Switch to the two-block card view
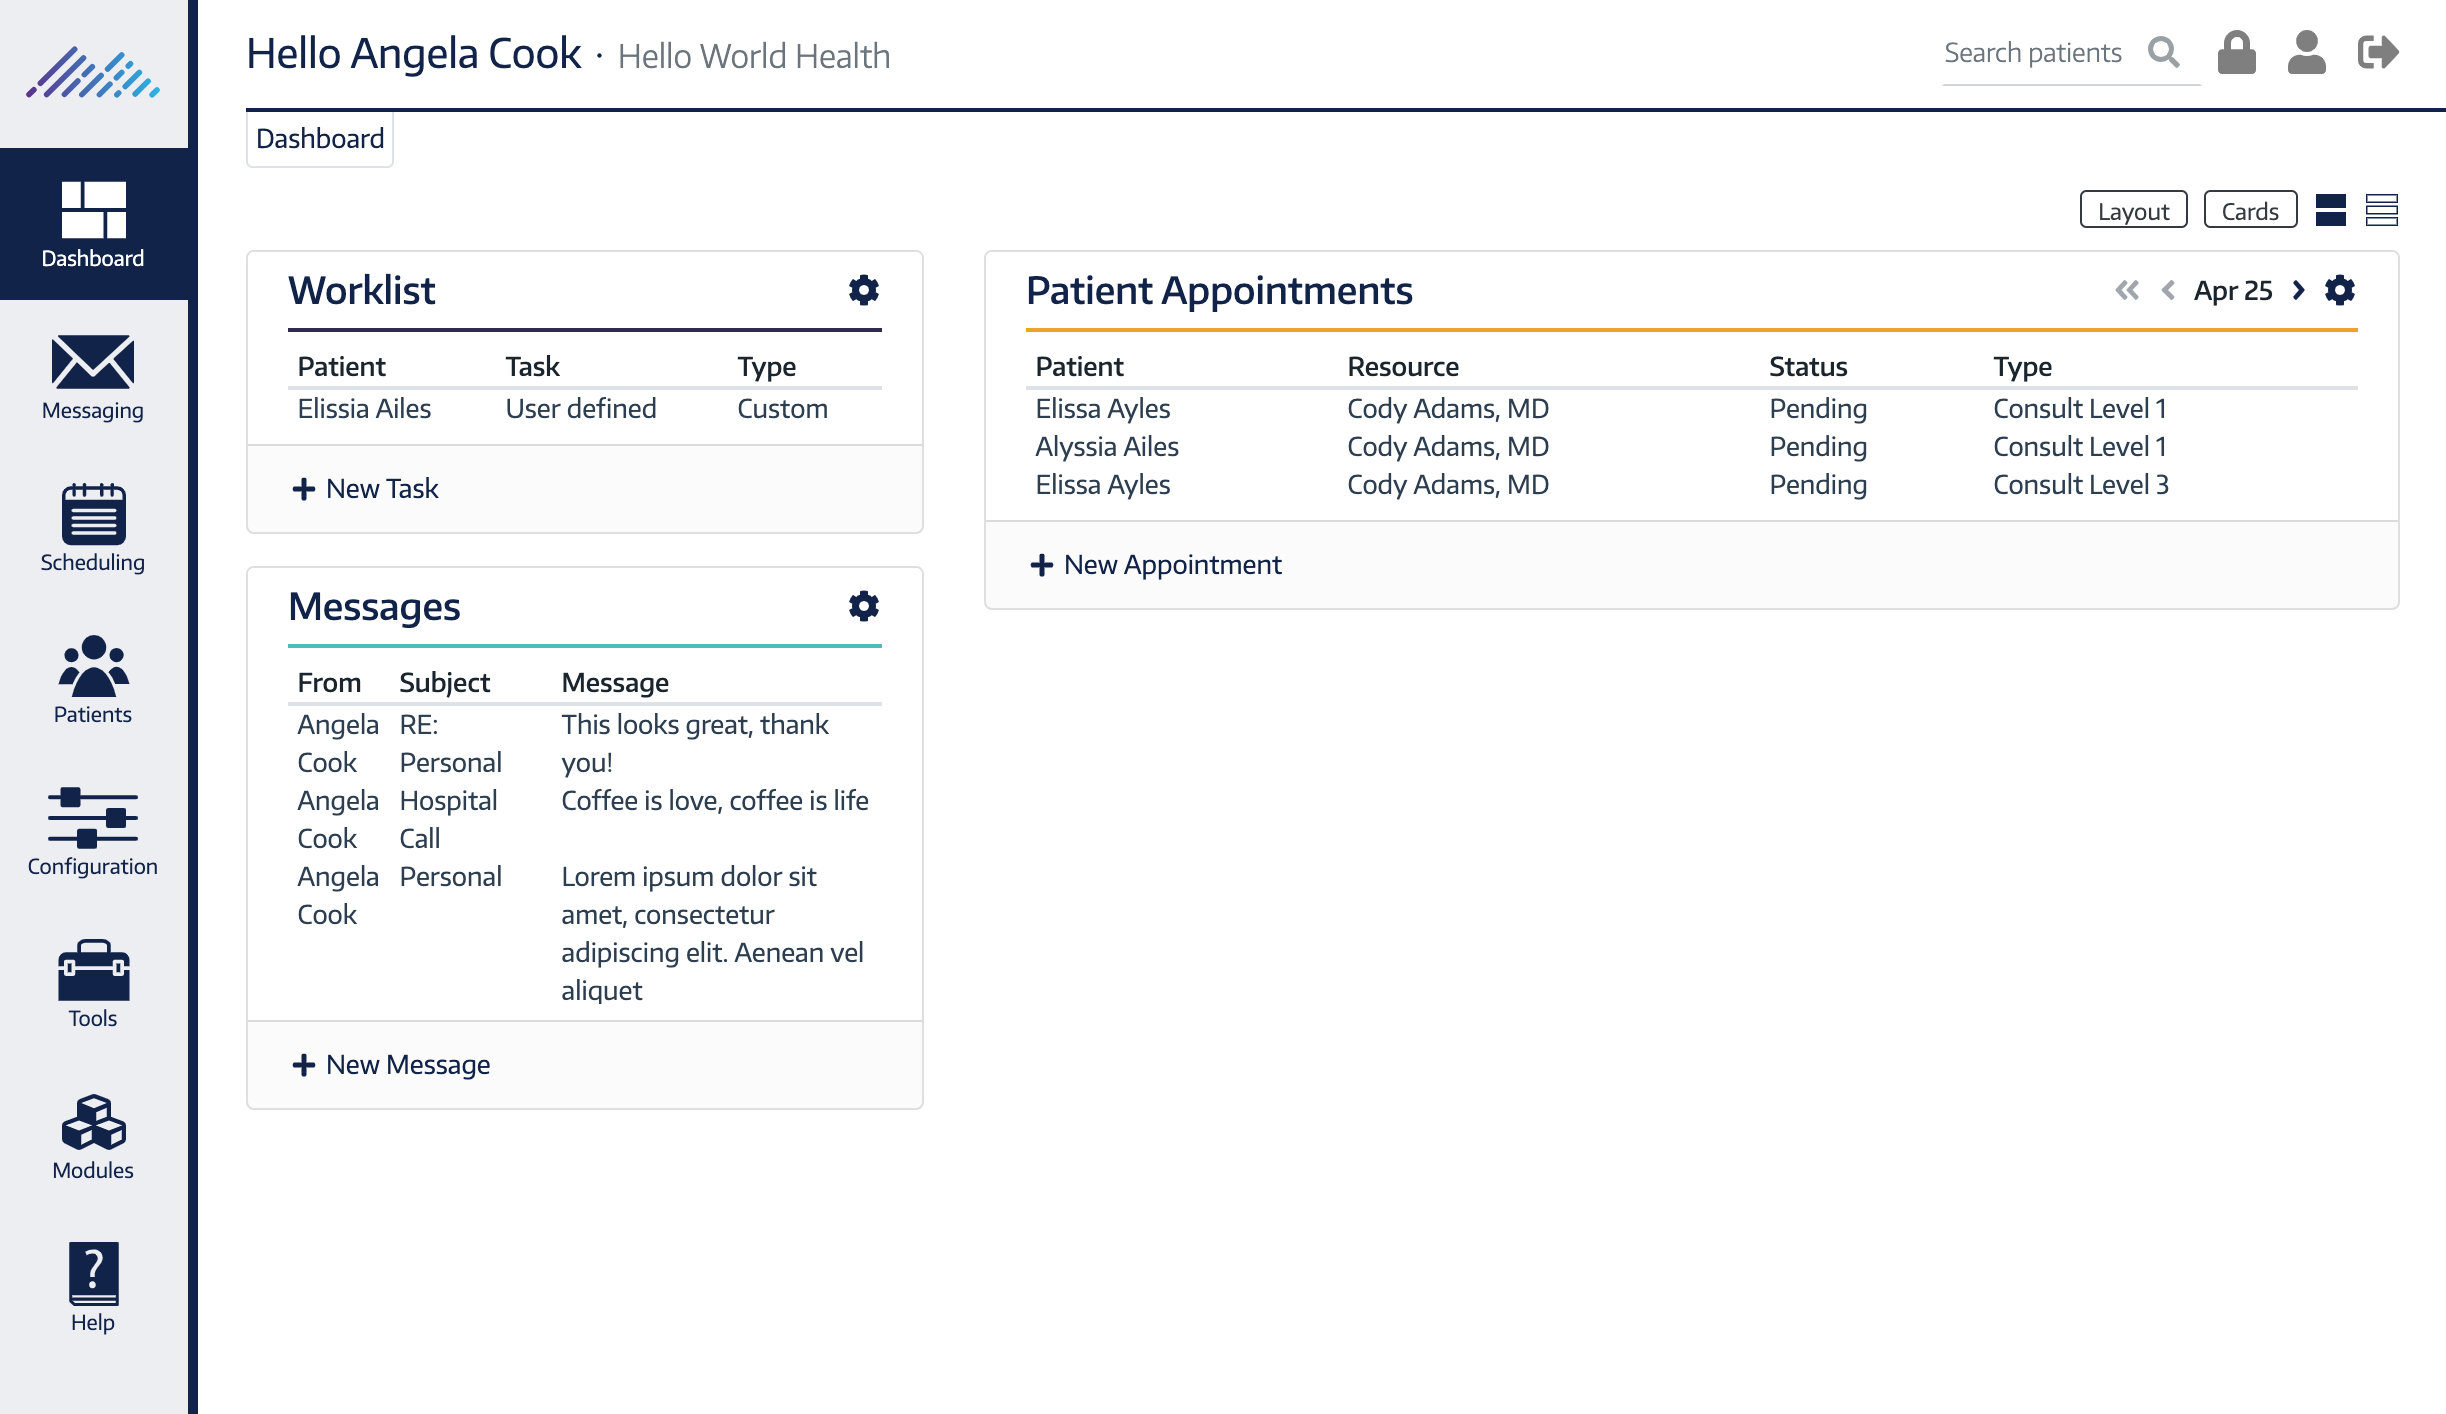The height and width of the screenshot is (1414, 2446). [2330, 211]
